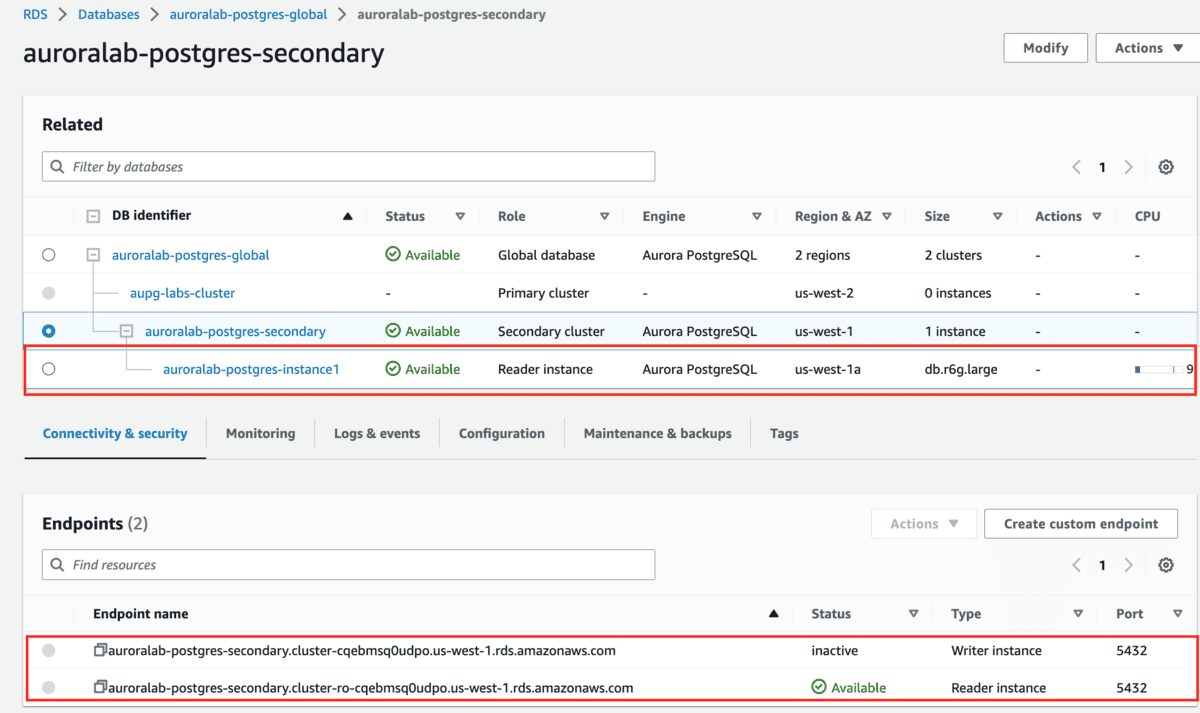
Task: Click inside the Filter by databases input field
Action: (350, 166)
